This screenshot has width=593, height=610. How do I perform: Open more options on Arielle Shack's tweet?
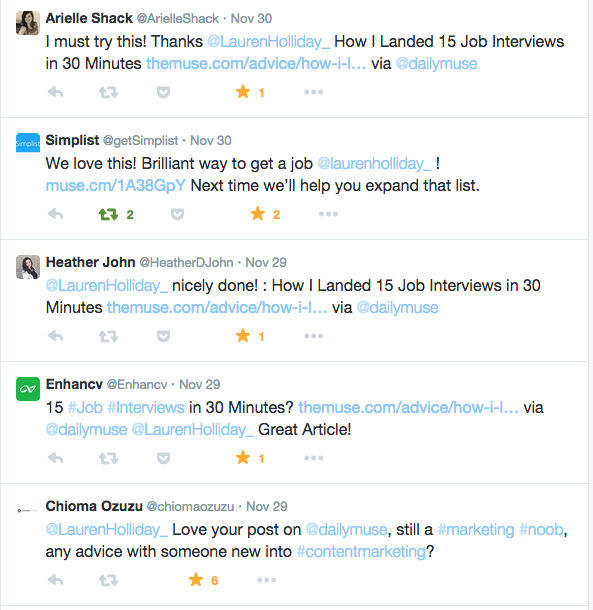pyautogui.click(x=314, y=92)
